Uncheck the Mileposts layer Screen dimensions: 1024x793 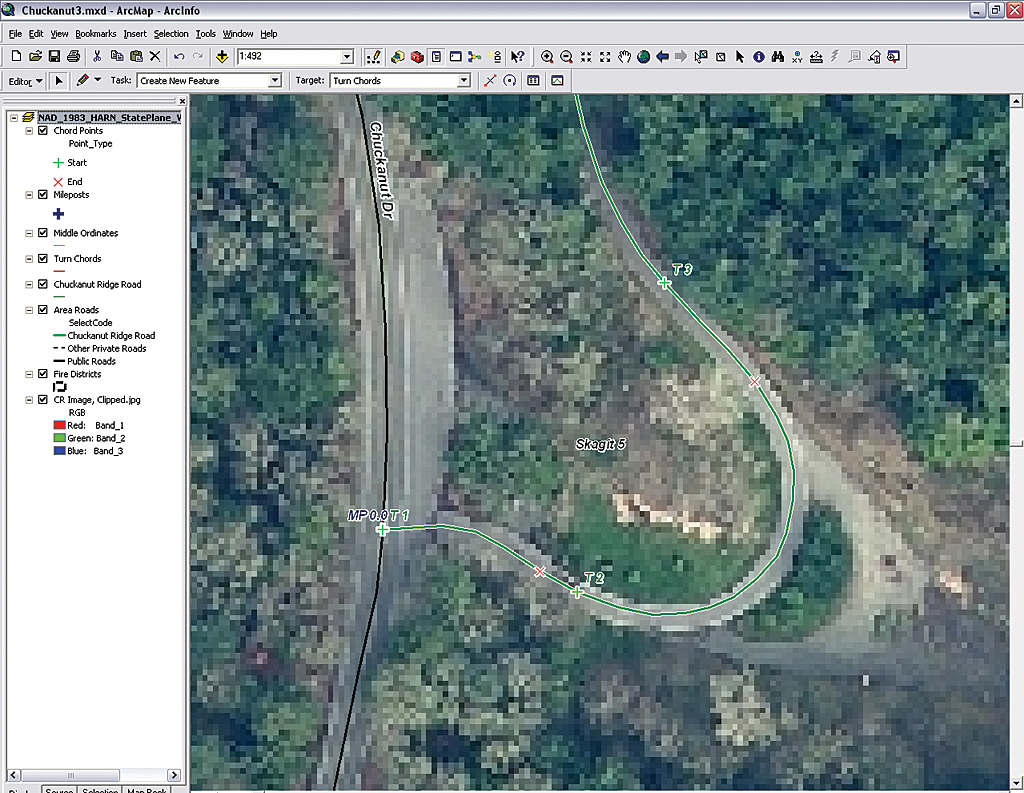click(x=43, y=195)
